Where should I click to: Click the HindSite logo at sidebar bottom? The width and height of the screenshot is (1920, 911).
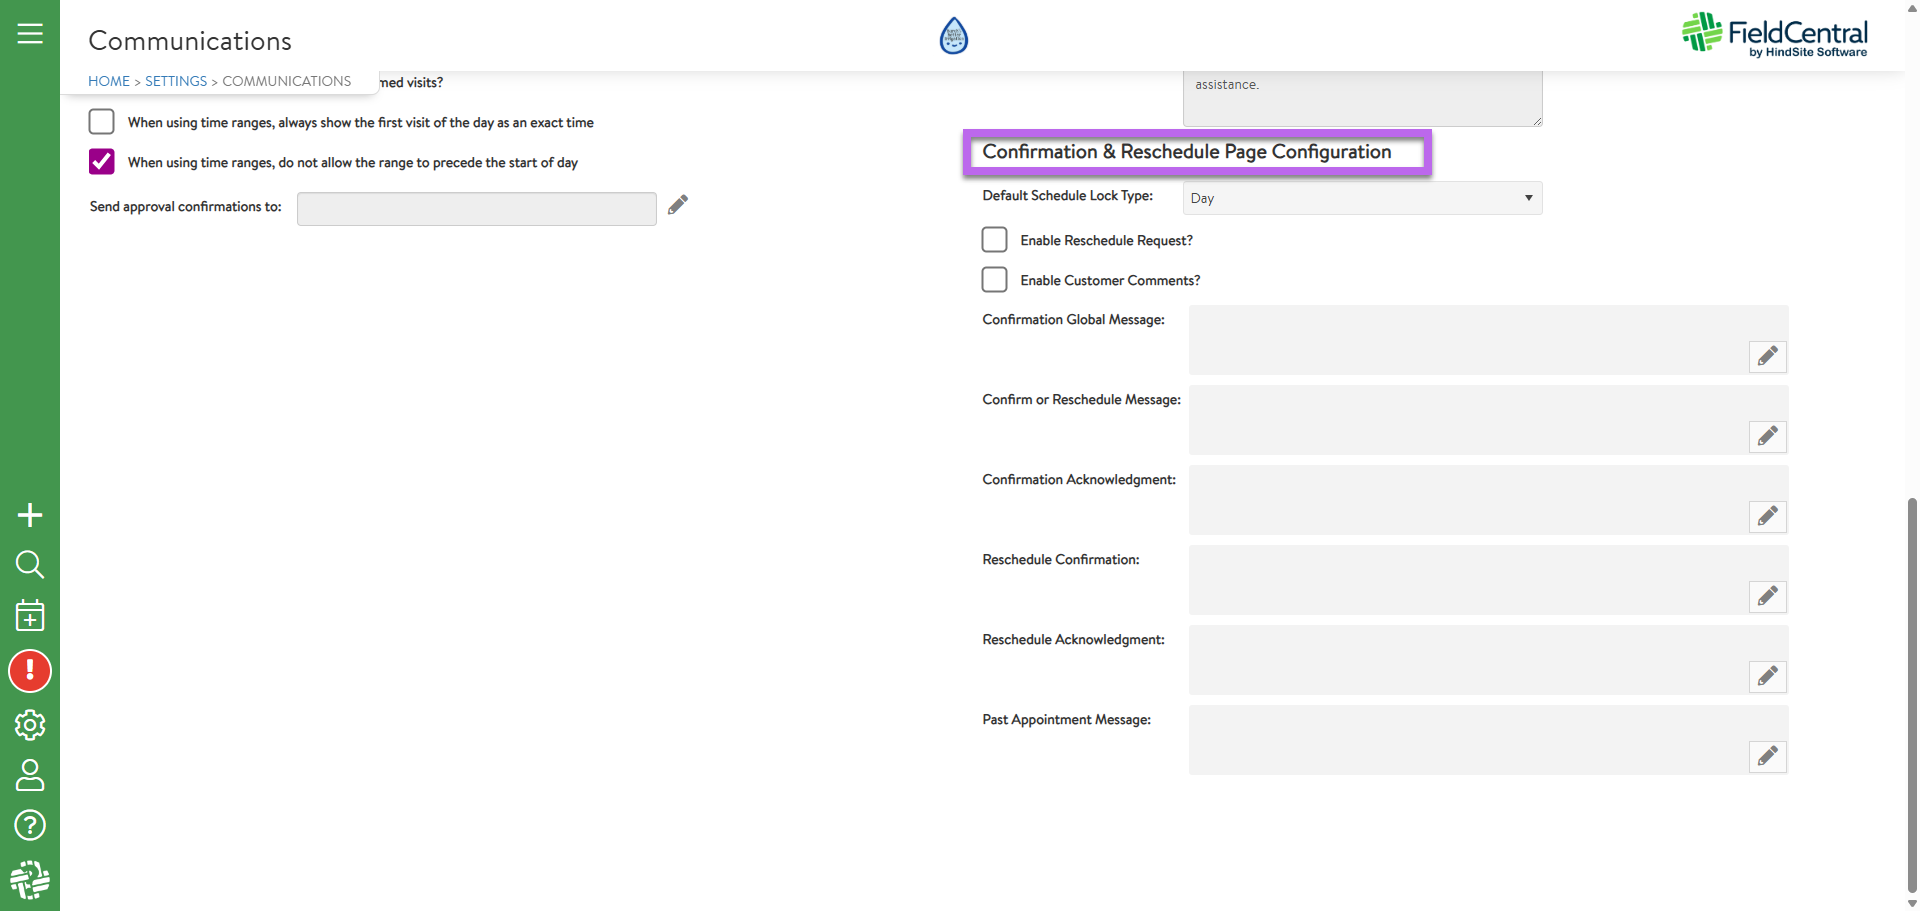click(x=30, y=880)
